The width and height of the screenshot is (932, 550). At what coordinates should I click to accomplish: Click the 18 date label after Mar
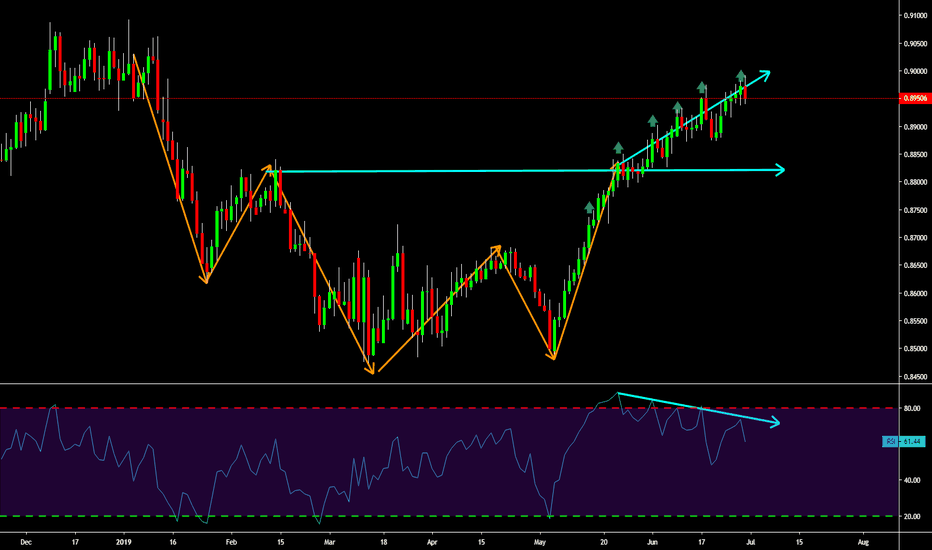click(x=384, y=542)
